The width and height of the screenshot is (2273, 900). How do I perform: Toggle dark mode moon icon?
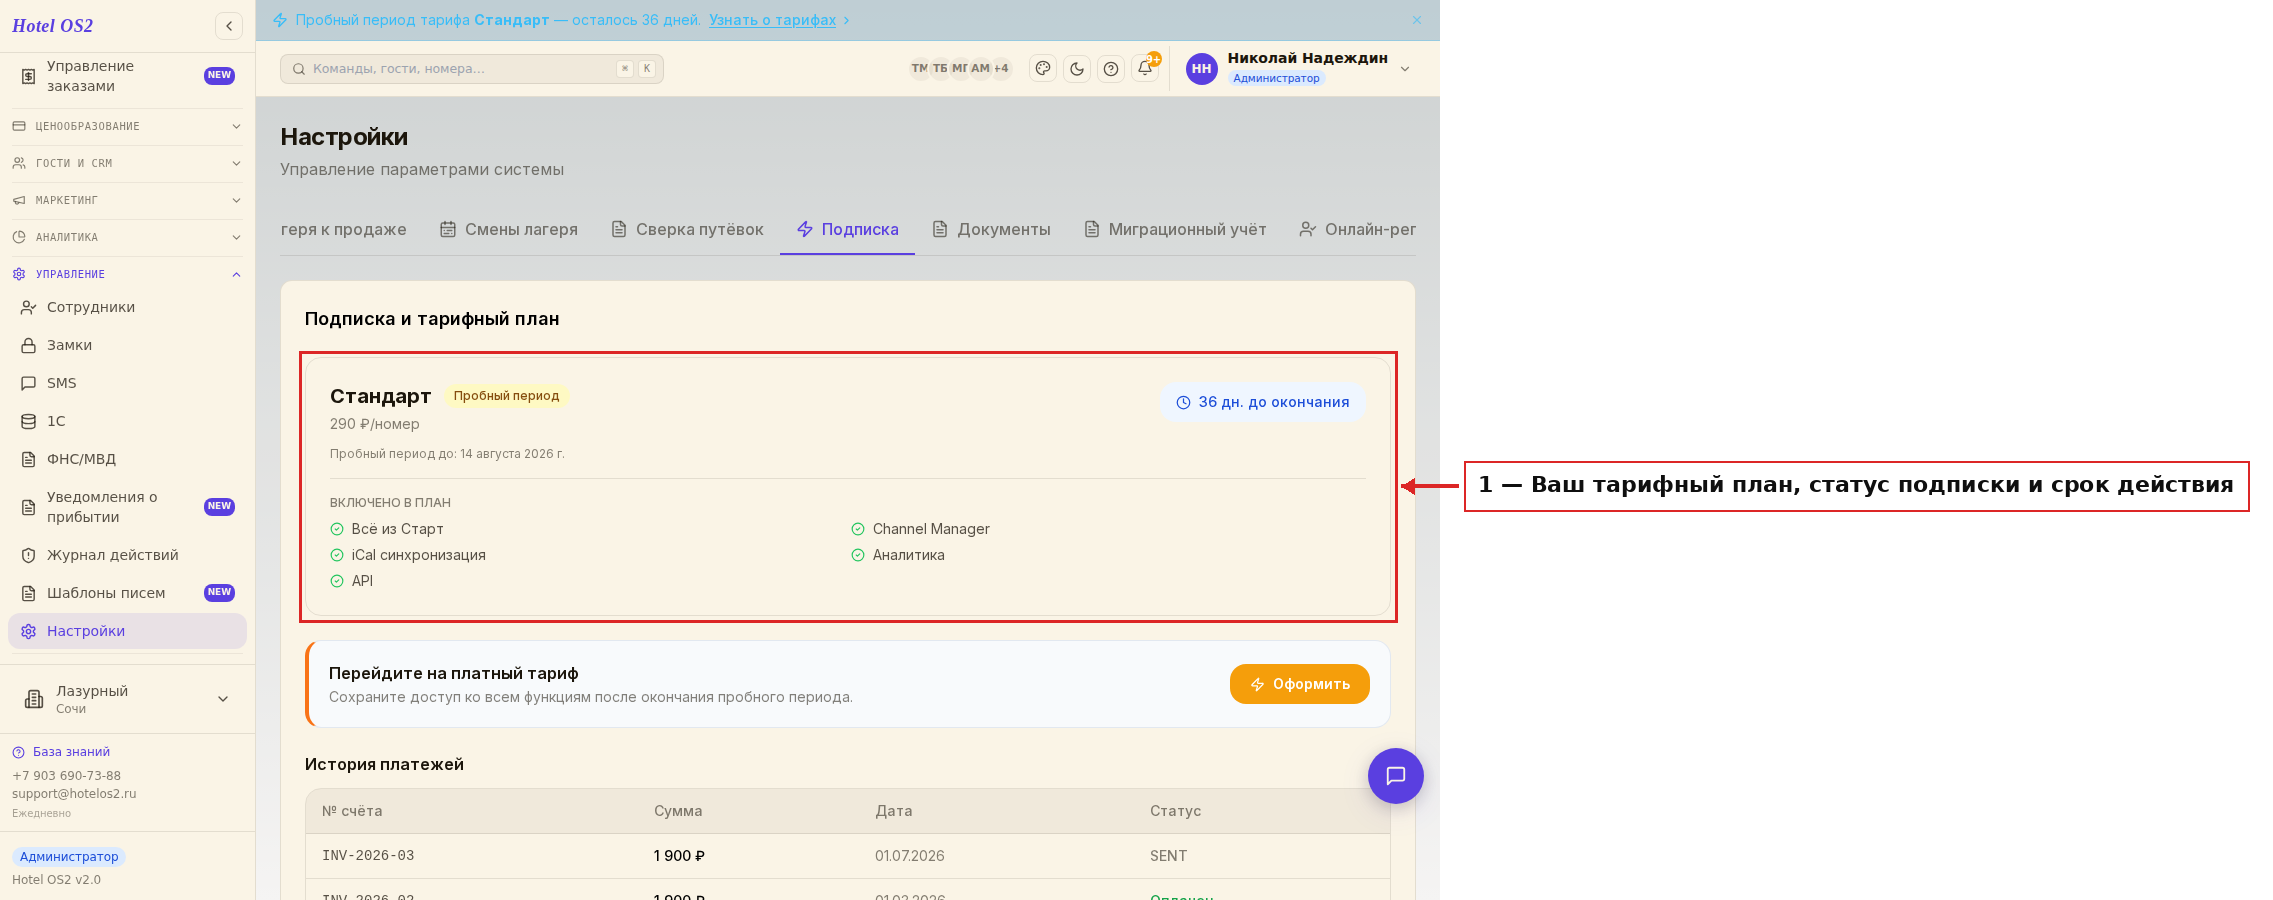(1077, 69)
